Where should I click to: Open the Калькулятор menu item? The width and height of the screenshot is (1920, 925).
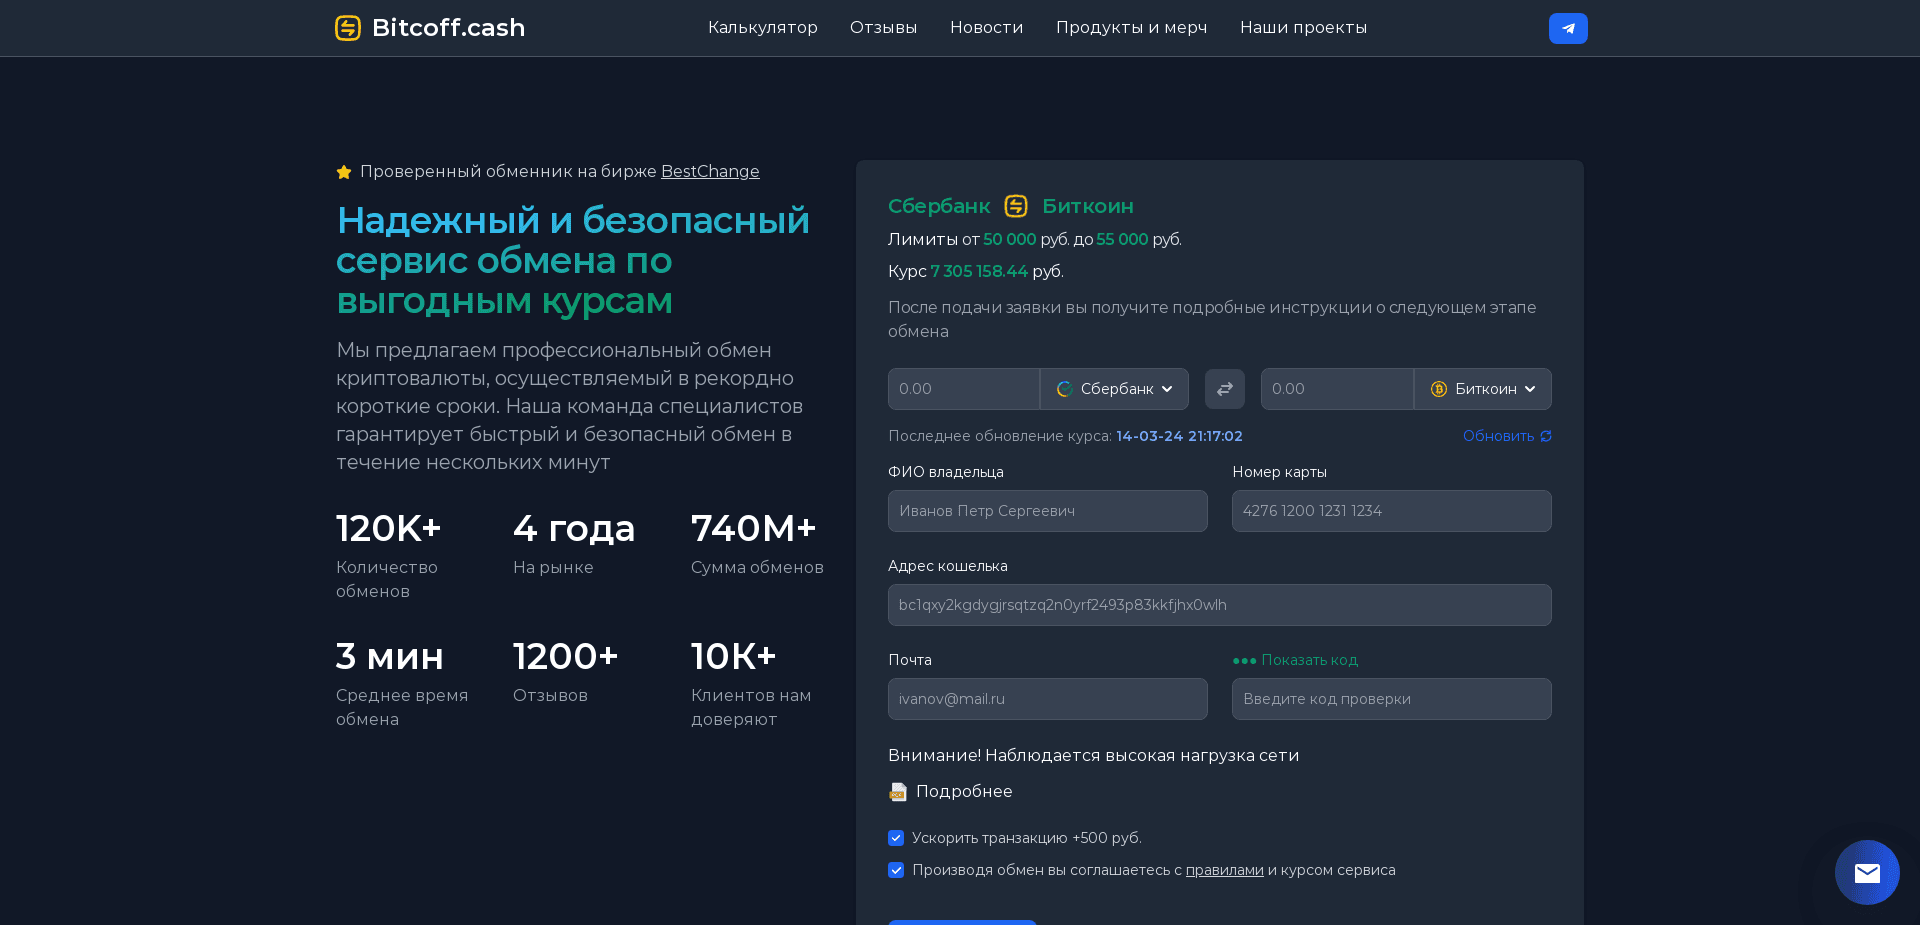[x=763, y=27]
